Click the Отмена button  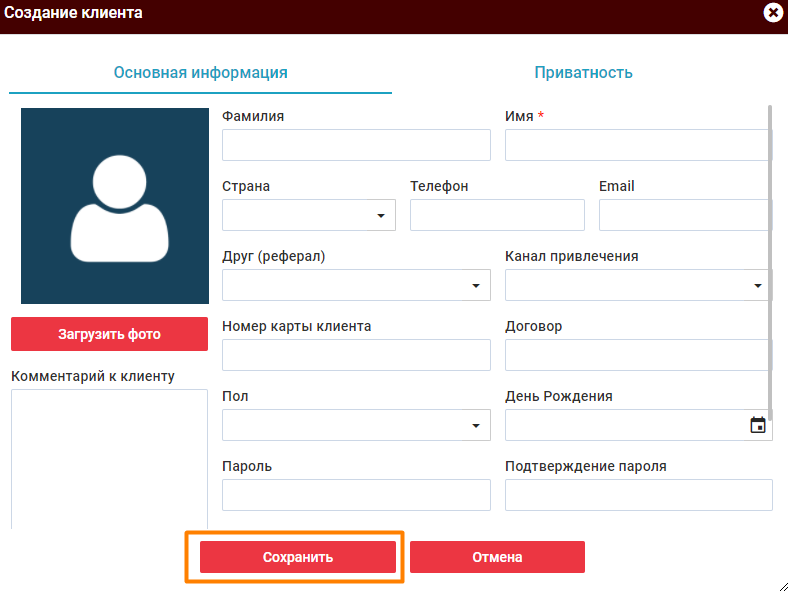click(x=497, y=557)
